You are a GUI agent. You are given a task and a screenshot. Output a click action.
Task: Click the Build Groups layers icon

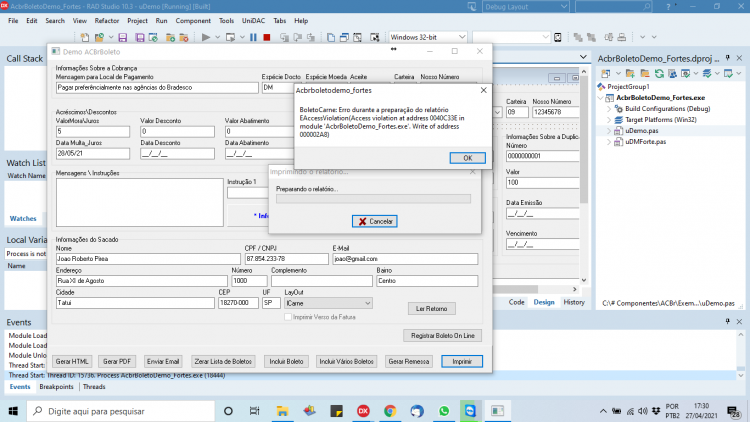[x=706, y=74]
